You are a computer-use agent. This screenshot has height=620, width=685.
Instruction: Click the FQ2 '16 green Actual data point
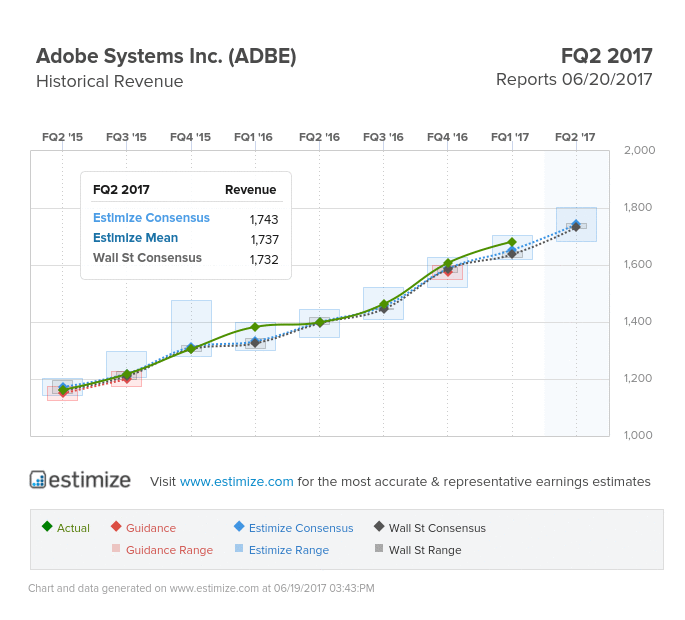(x=319, y=322)
